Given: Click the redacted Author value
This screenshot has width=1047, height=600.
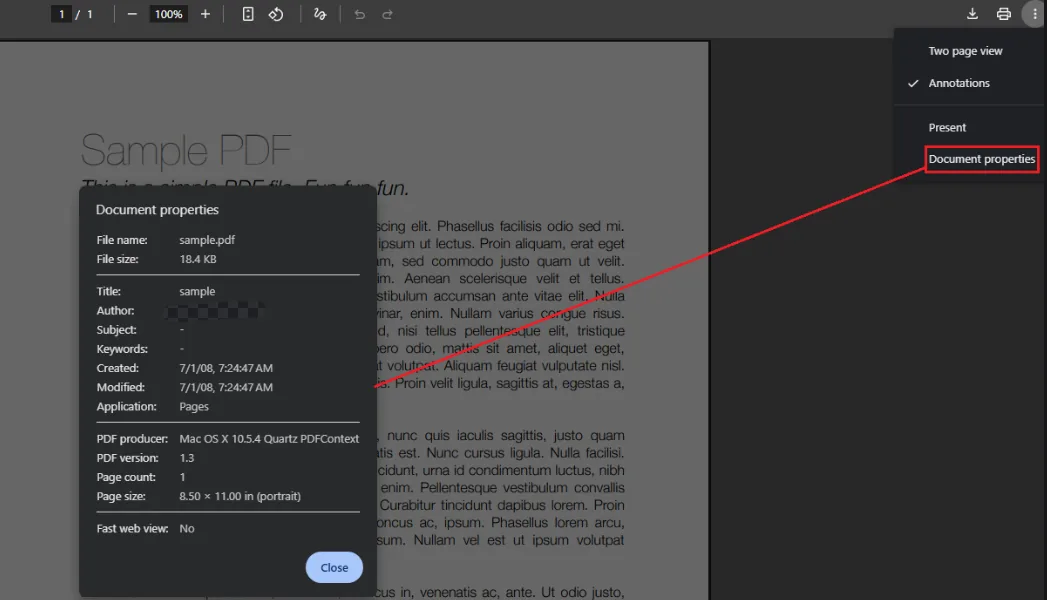Looking at the screenshot, I should (x=214, y=311).
